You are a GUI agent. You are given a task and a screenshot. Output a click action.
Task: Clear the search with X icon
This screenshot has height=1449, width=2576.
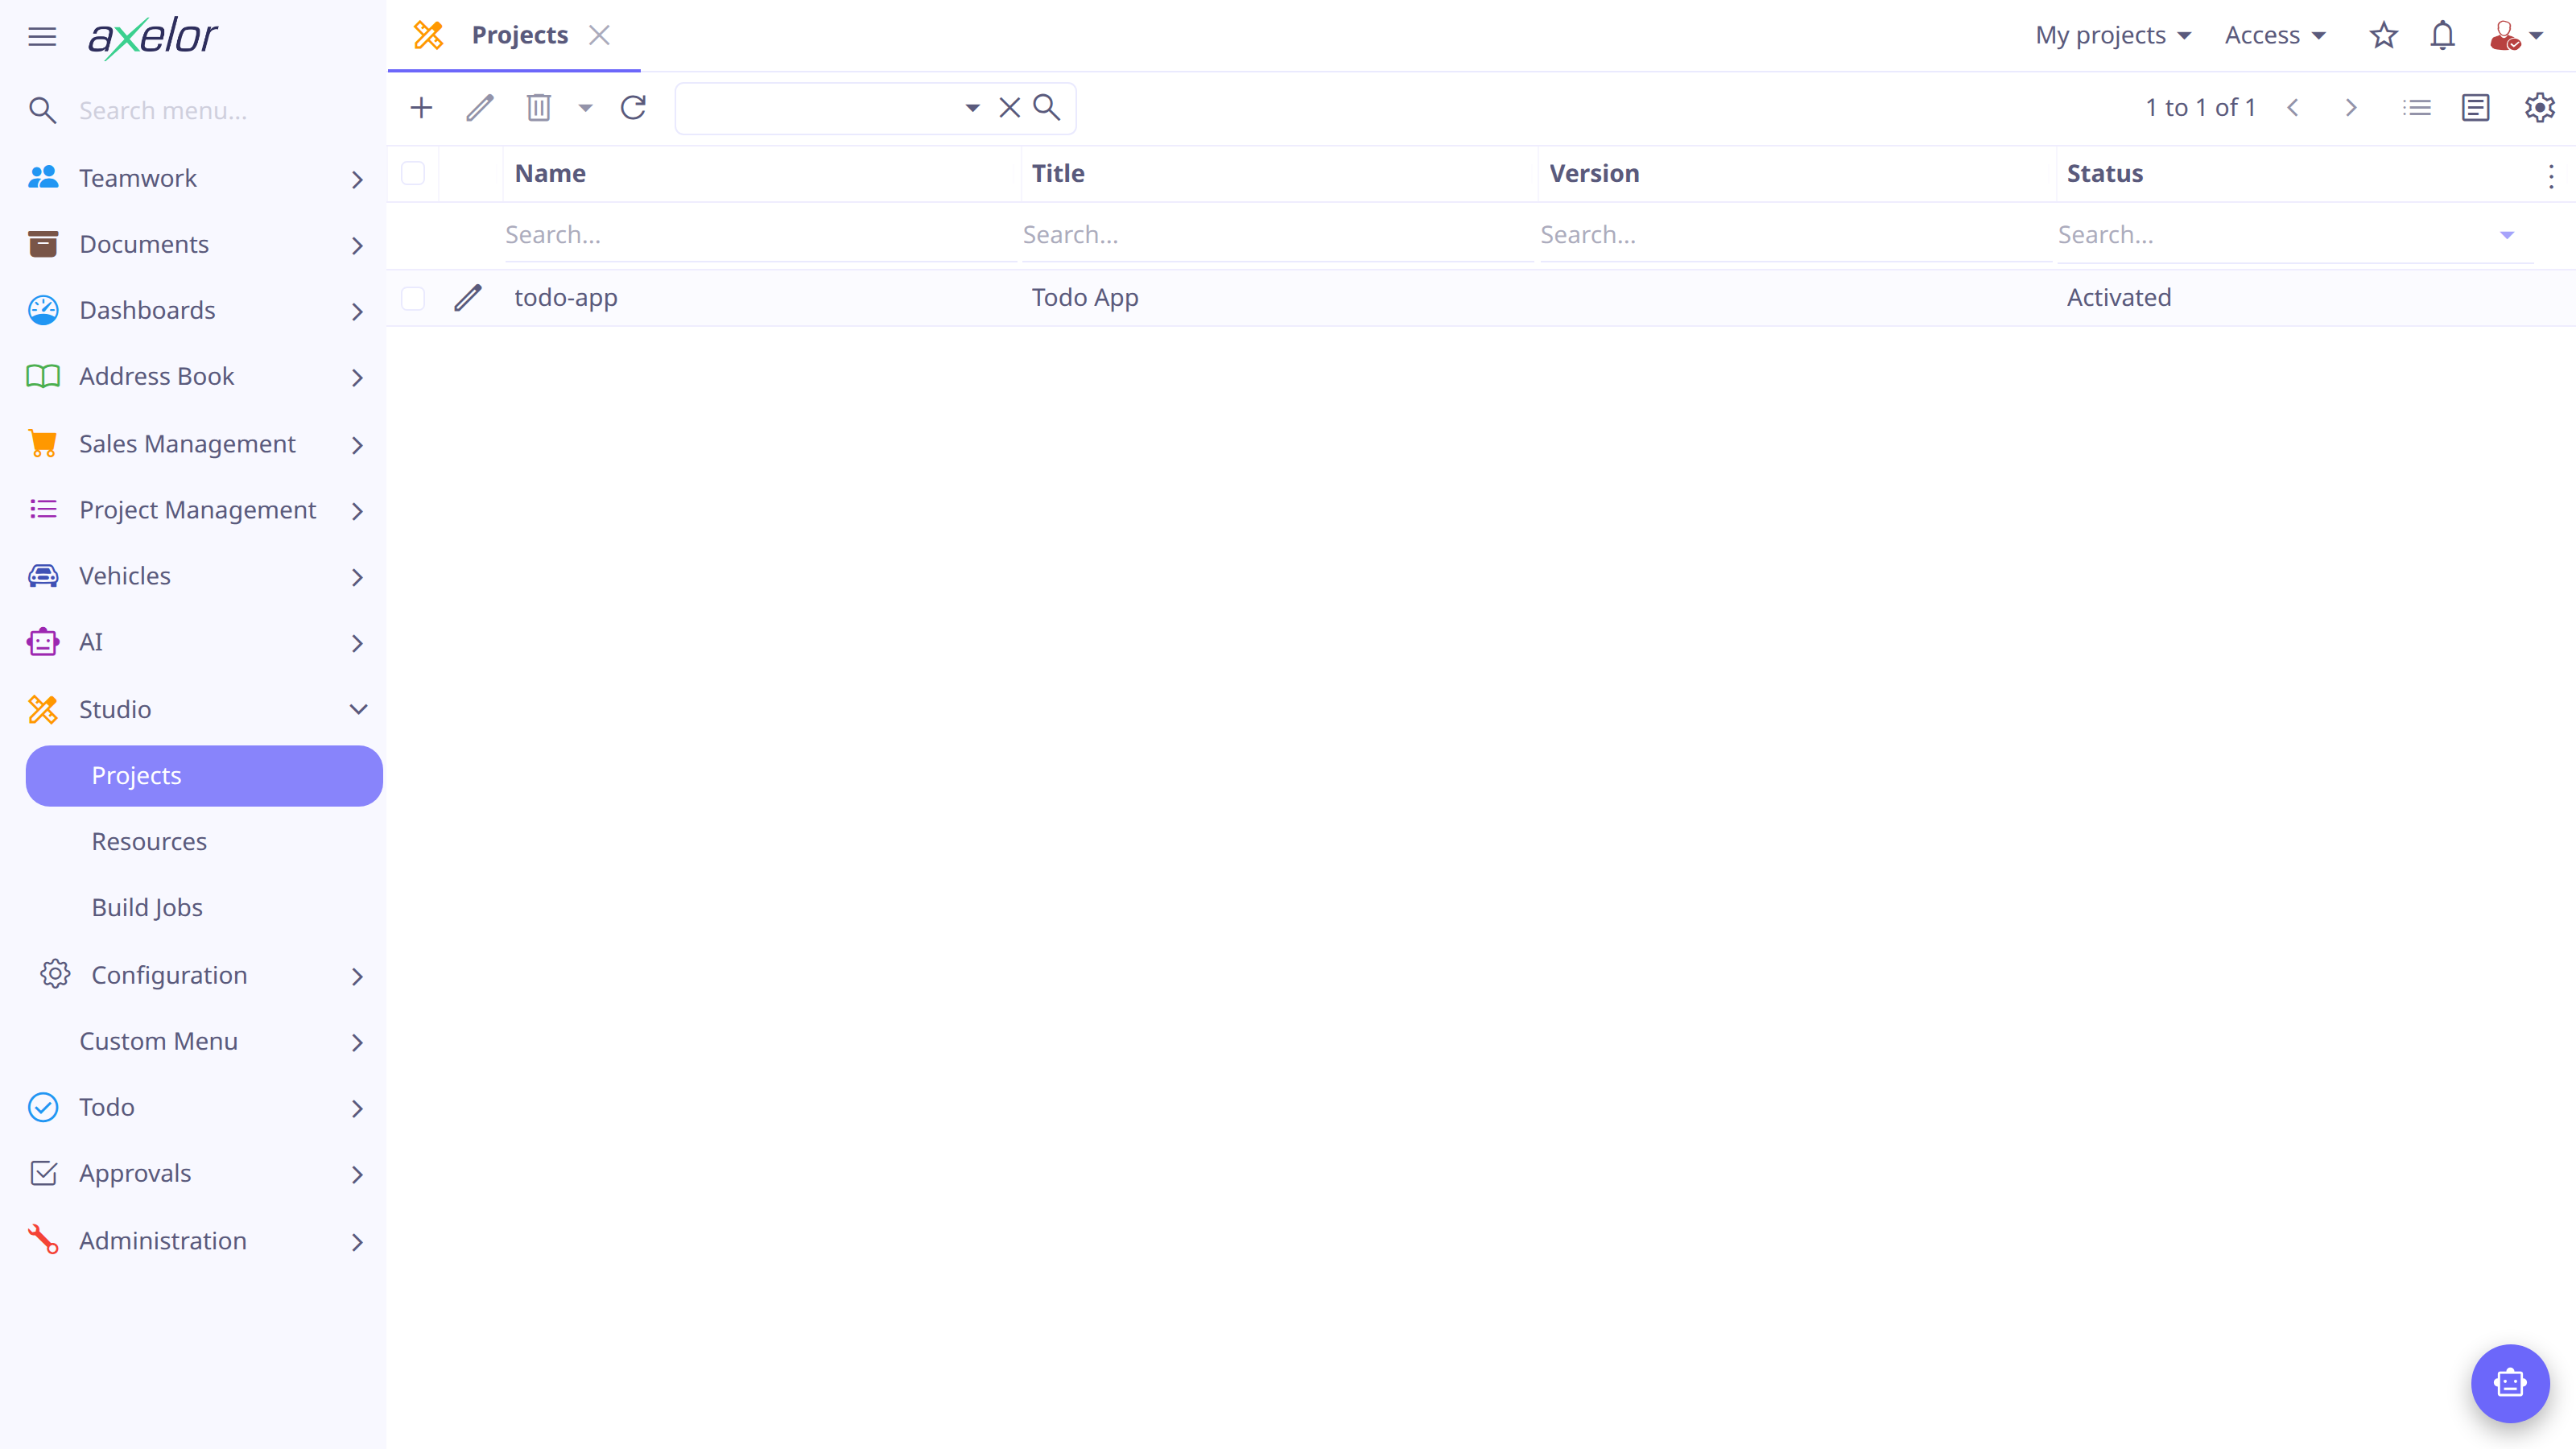(1010, 107)
